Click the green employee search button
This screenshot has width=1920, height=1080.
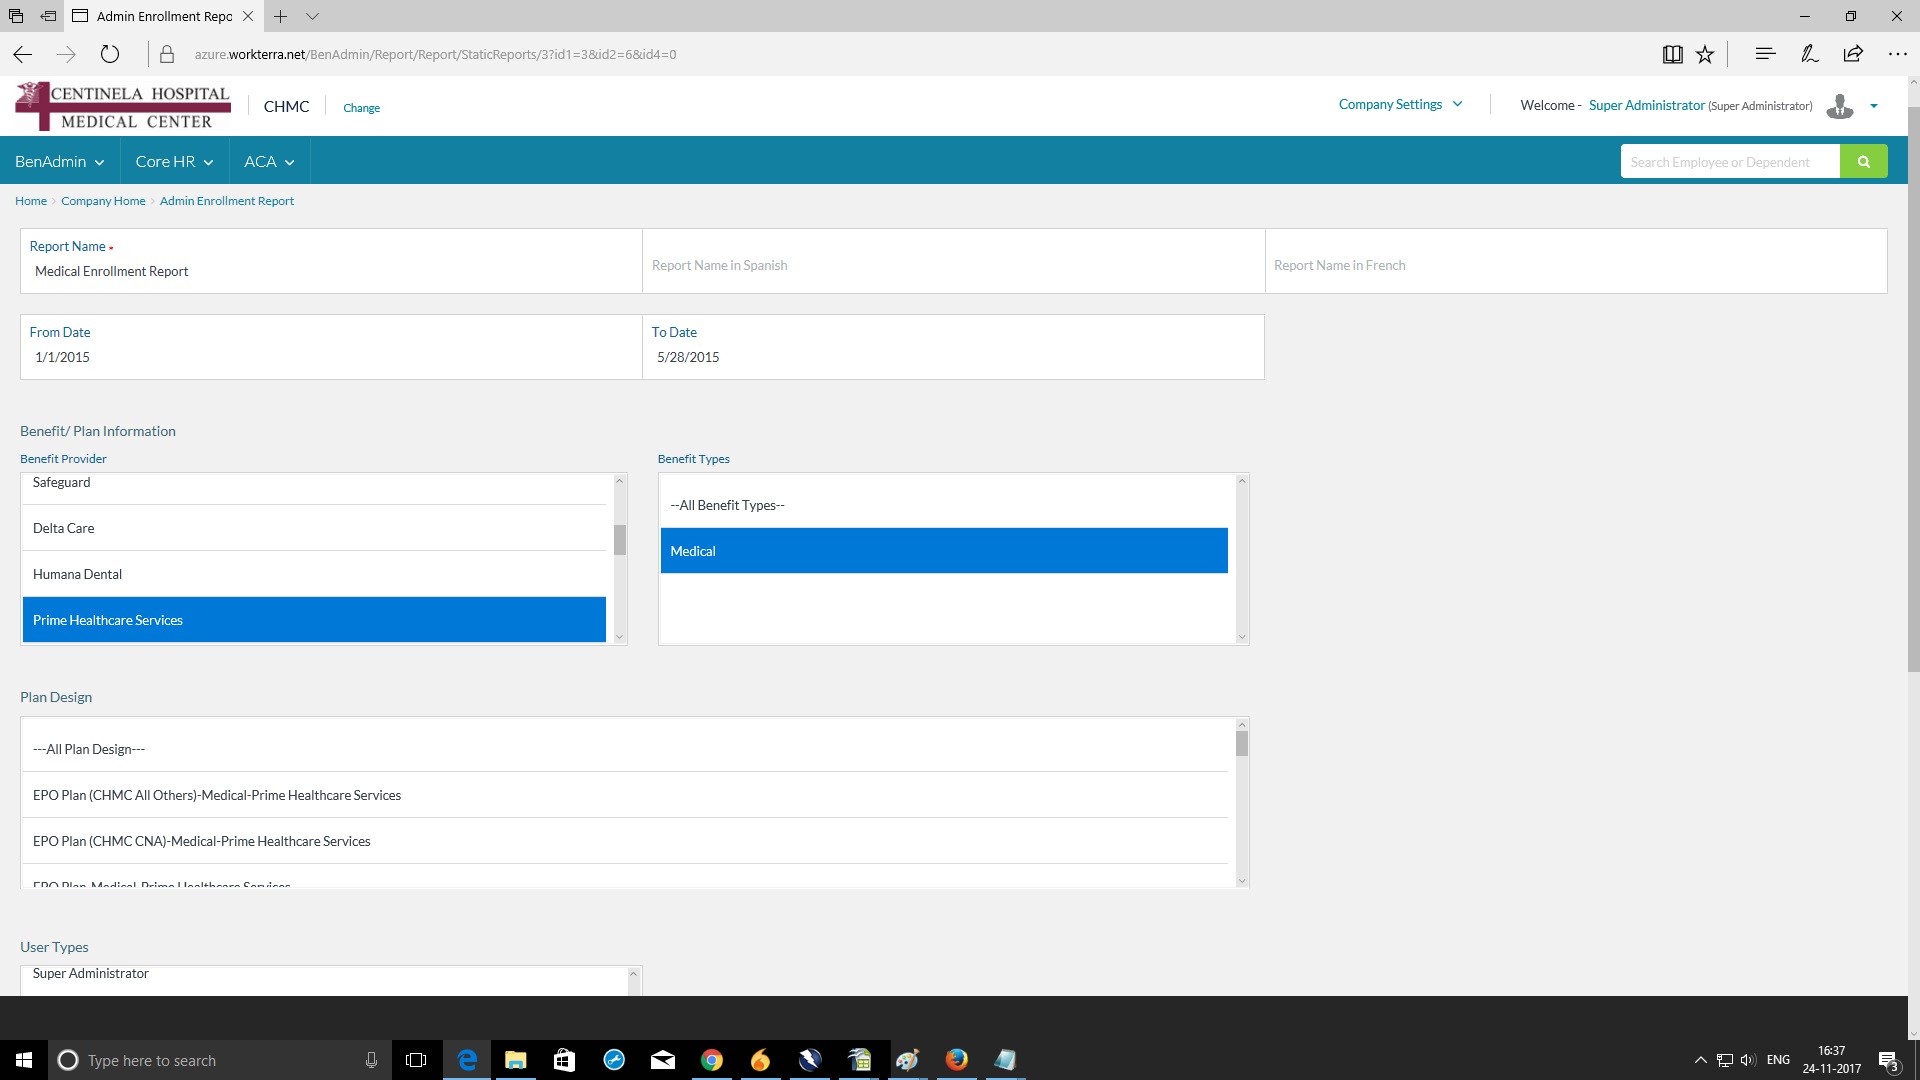click(1863, 161)
